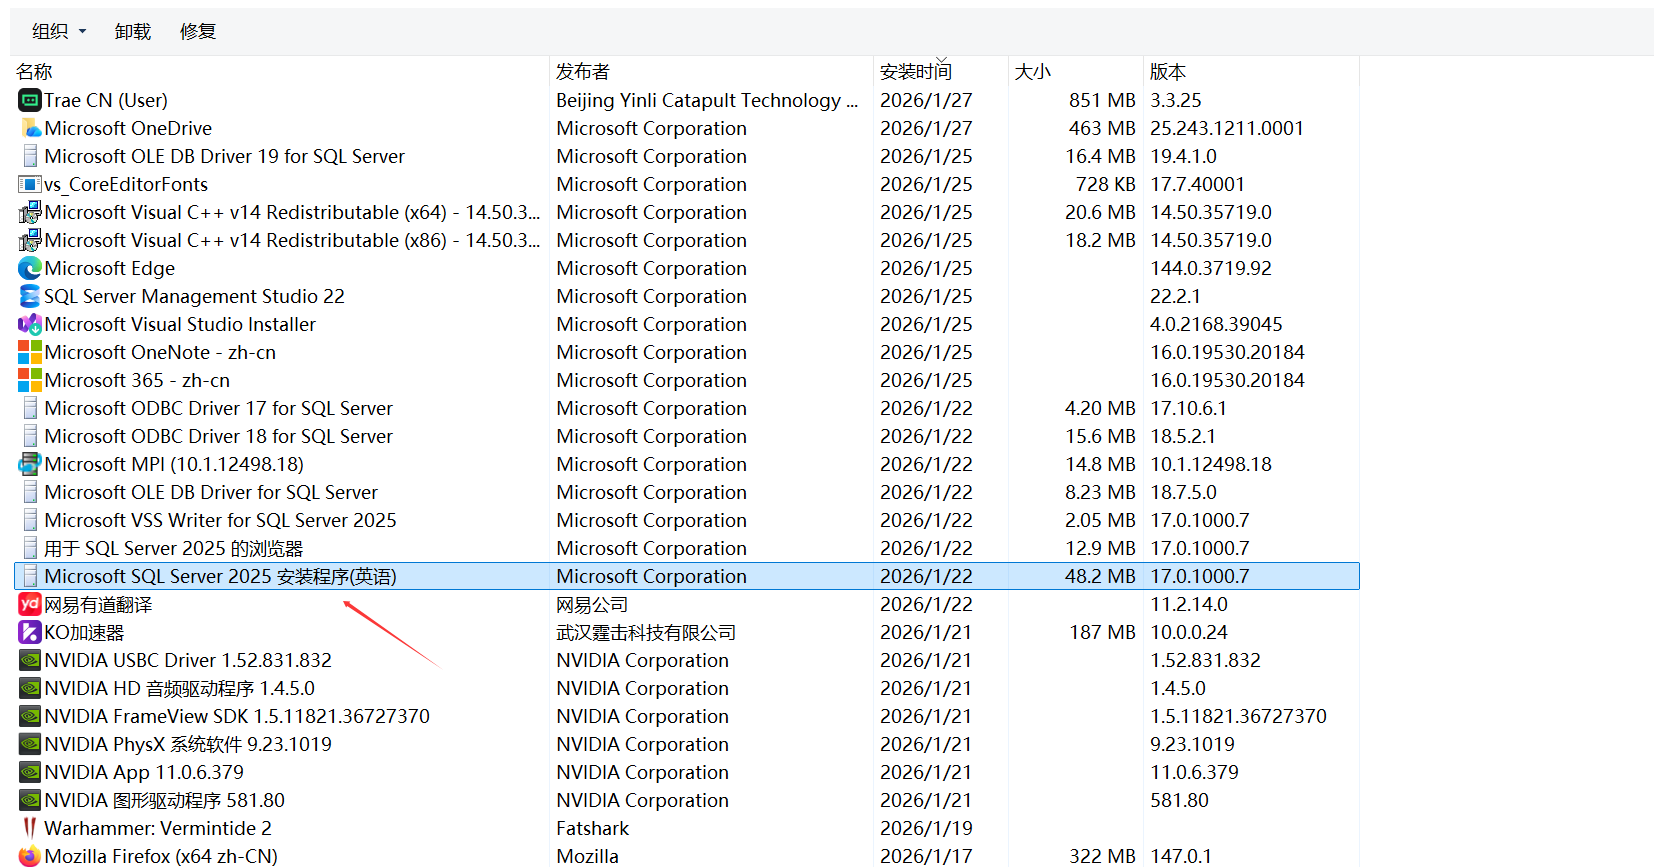Click size value 322 MB
Image resolution: width=1654 pixels, height=867 pixels.
click(1102, 856)
